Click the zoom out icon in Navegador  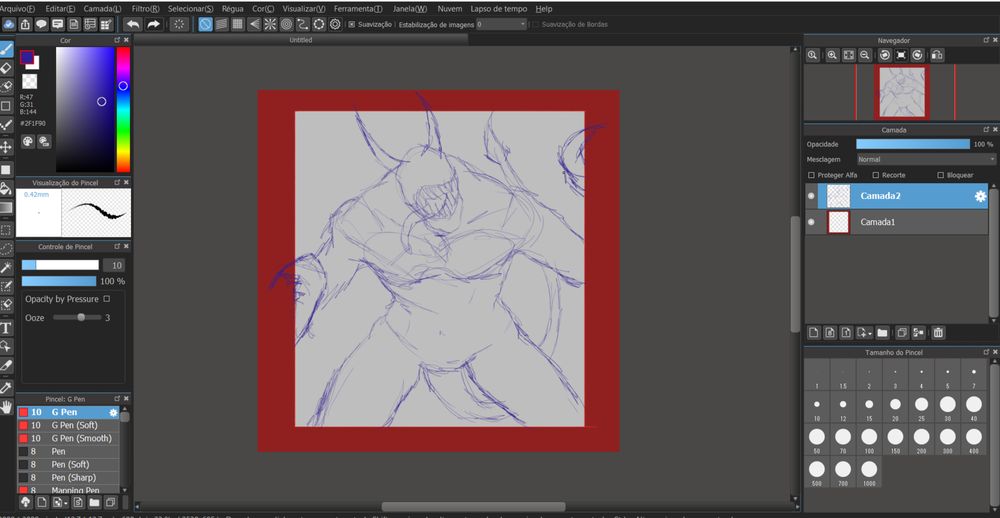pyautogui.click(x=865, y=56)
